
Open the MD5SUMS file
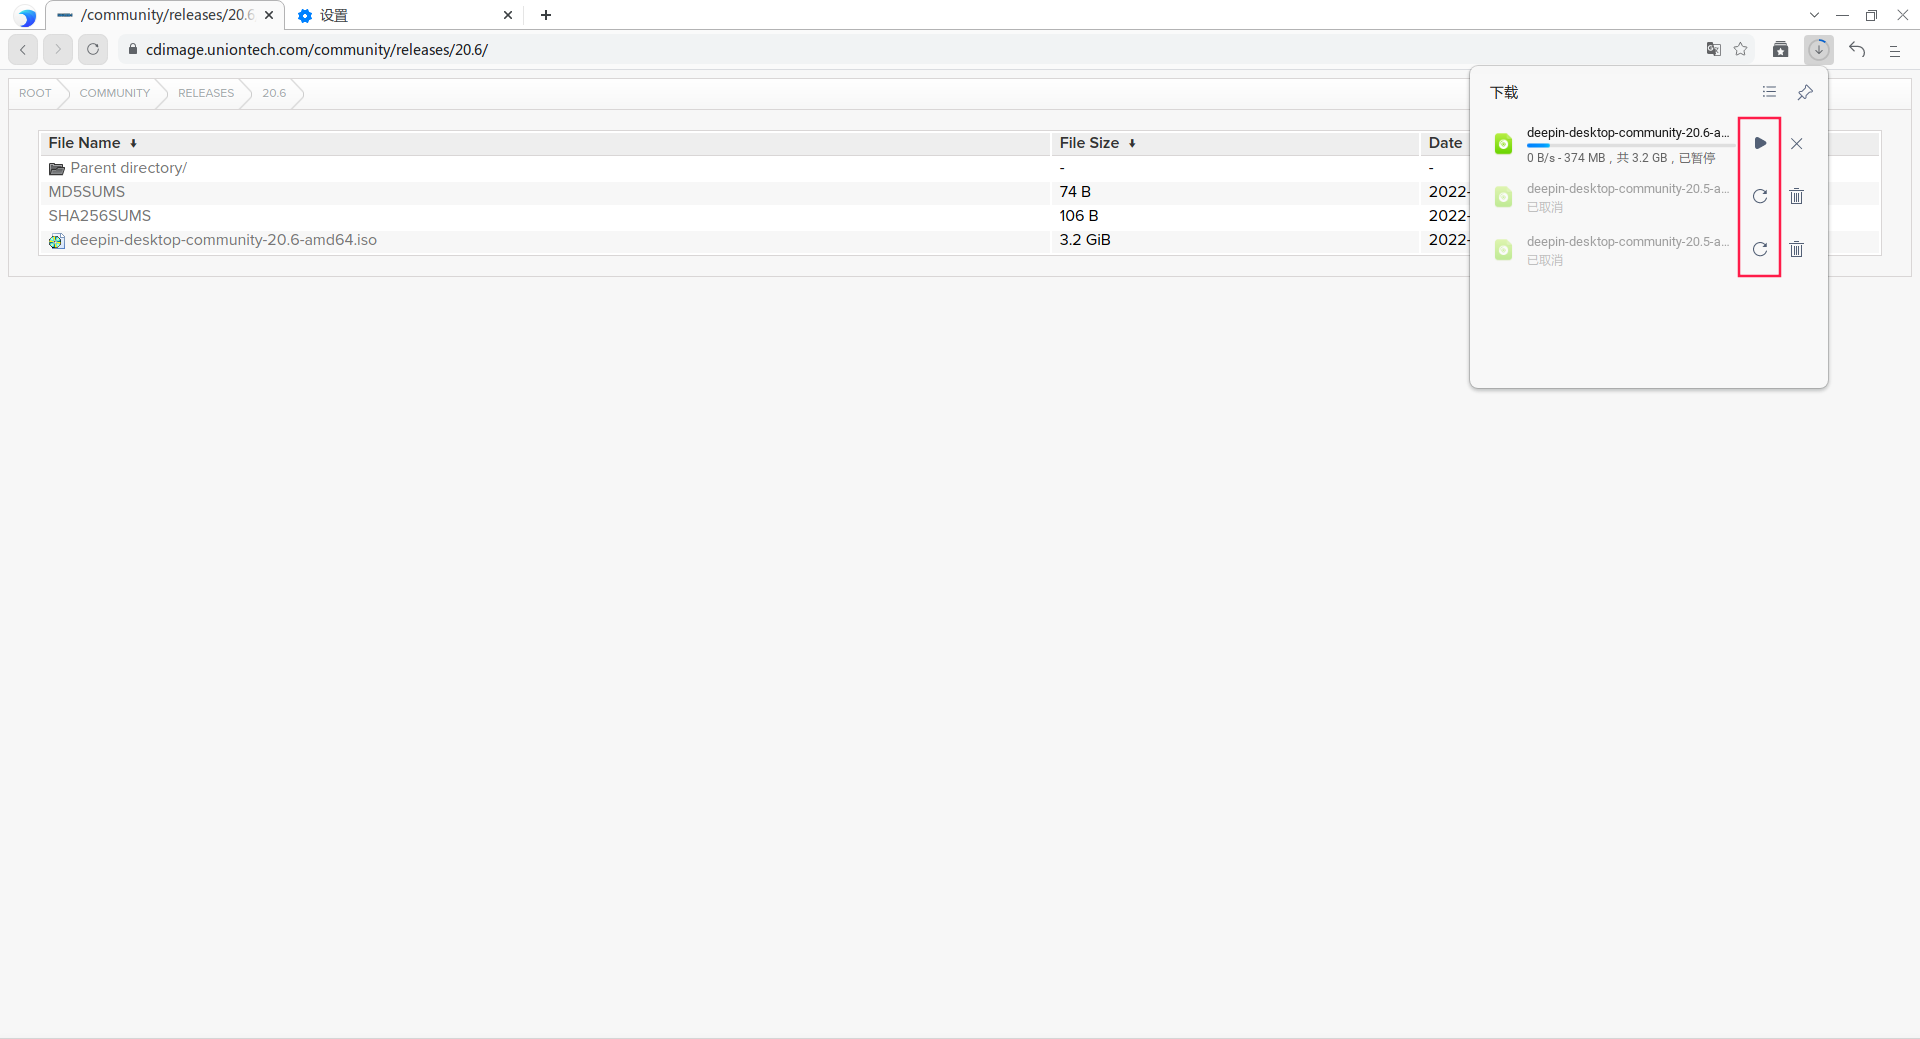click(87, 192)
